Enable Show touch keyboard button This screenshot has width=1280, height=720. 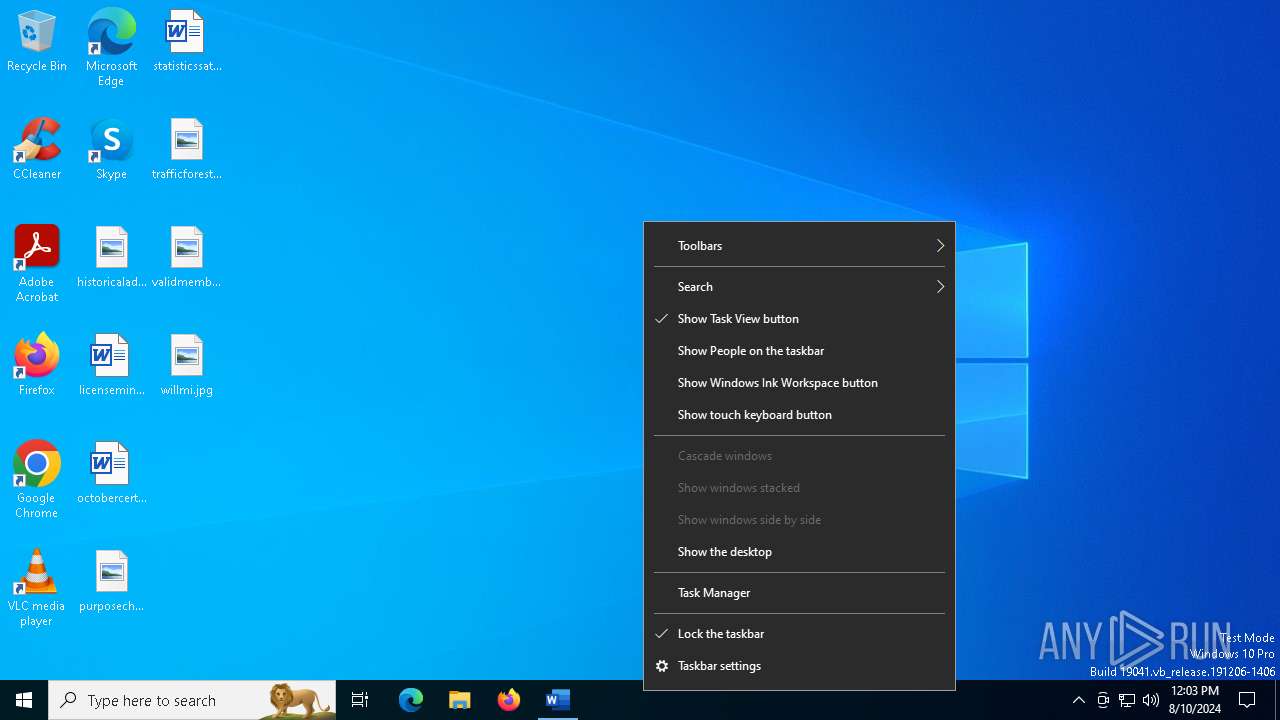(799, 415)
